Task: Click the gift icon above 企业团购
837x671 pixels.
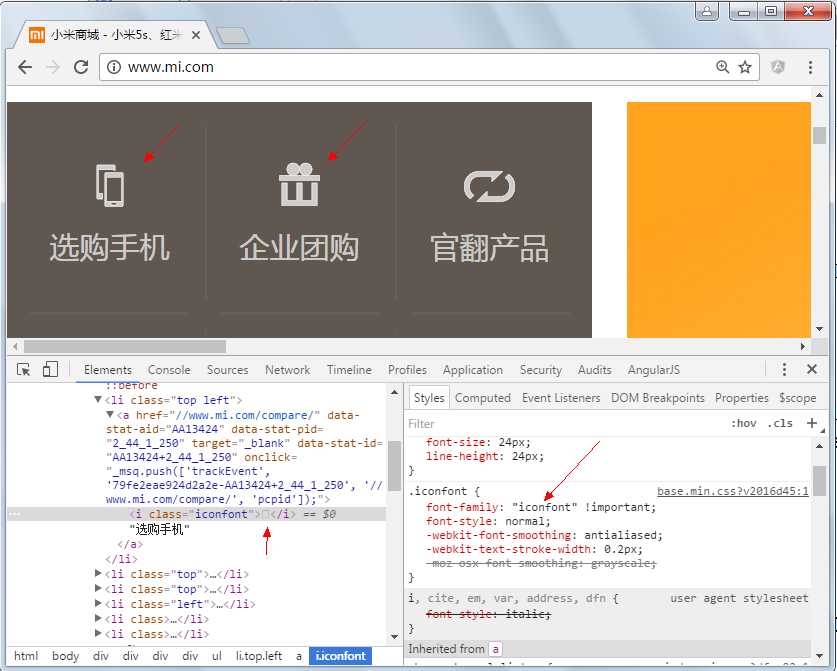Action: tap(299, 184)
